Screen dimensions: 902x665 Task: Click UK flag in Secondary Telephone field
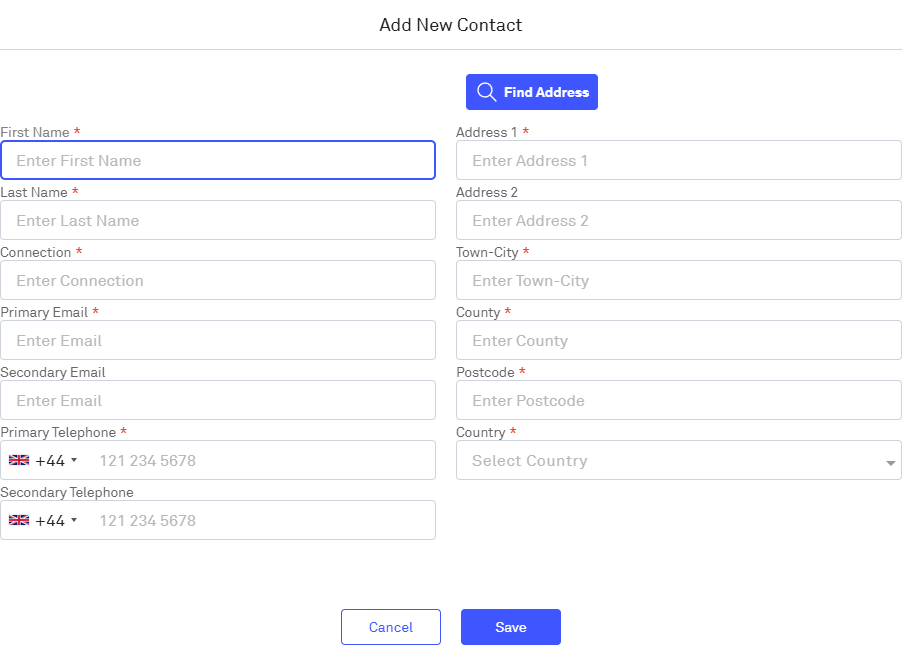click(19, 521)
